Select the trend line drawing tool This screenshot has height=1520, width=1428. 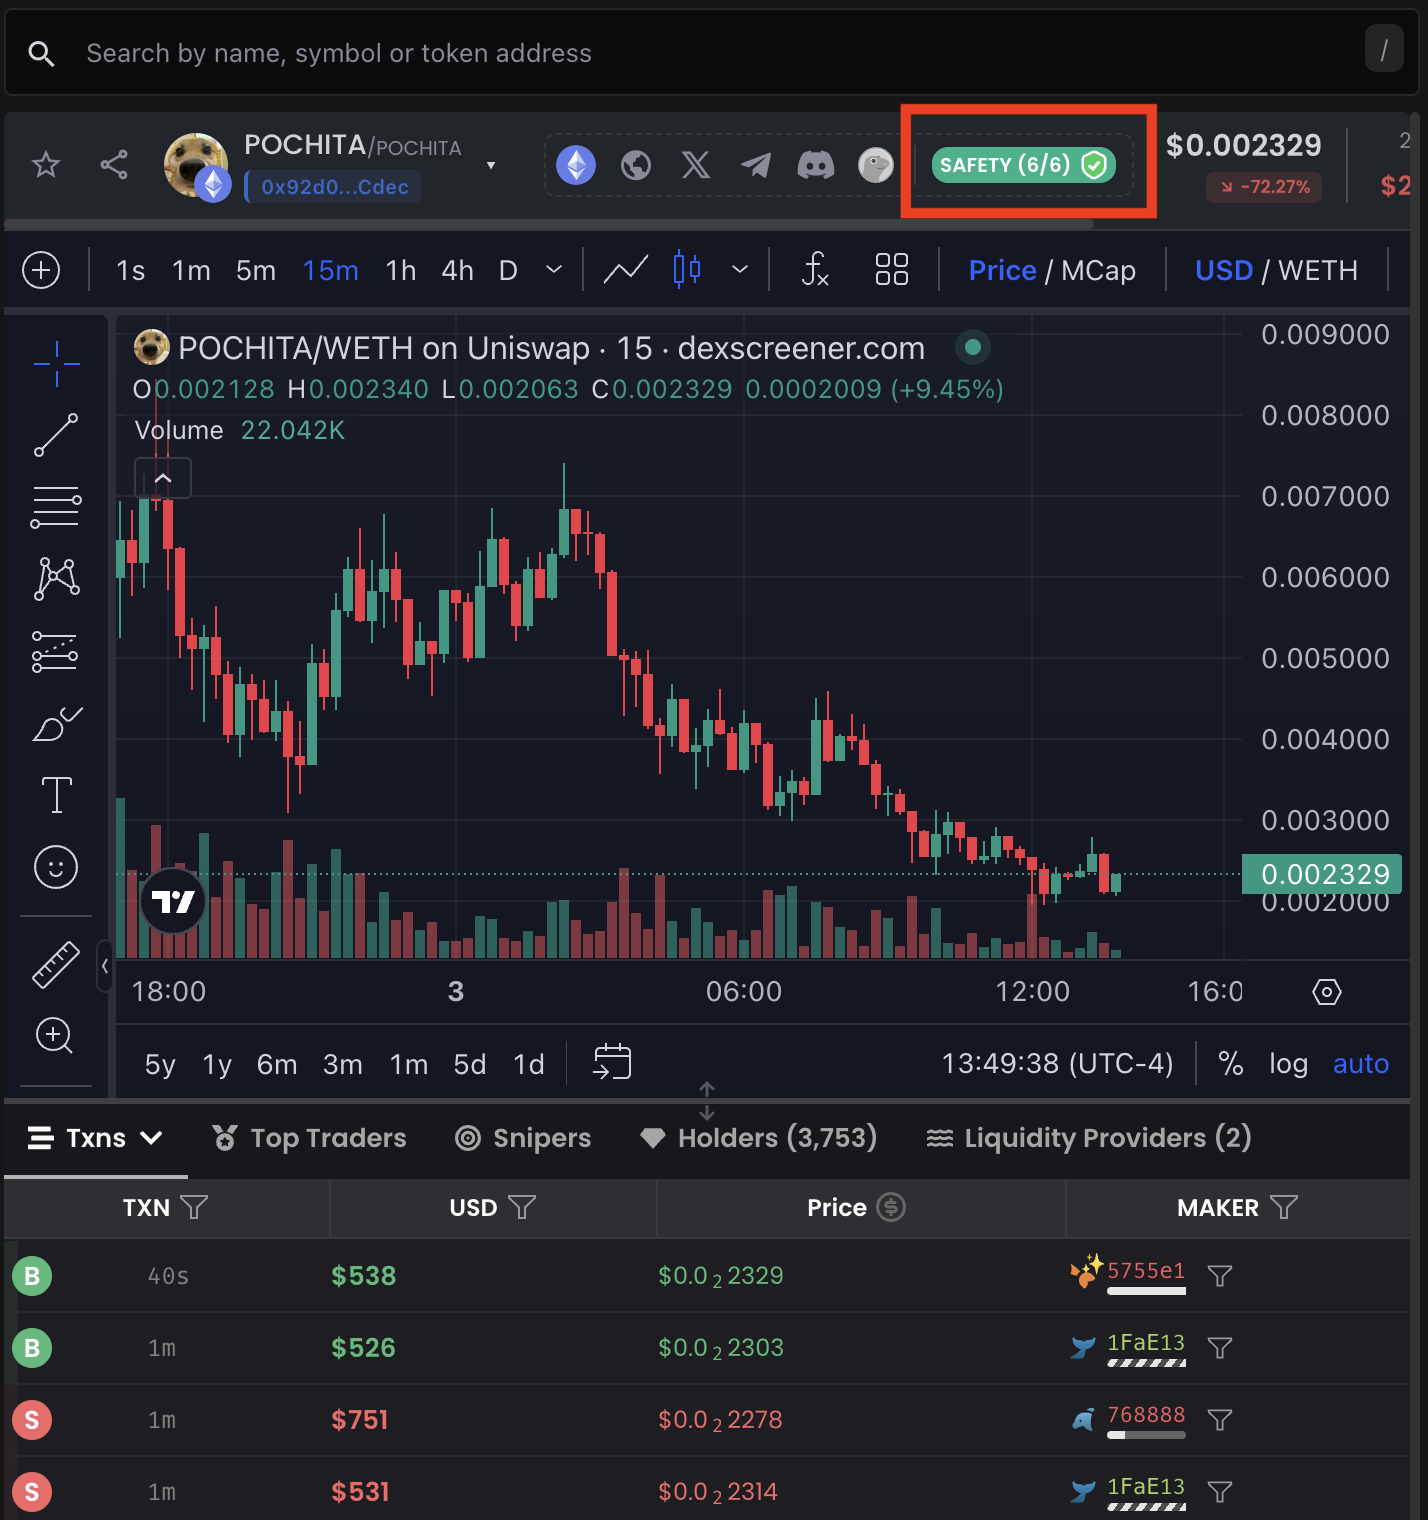click(x=56, y=435)
